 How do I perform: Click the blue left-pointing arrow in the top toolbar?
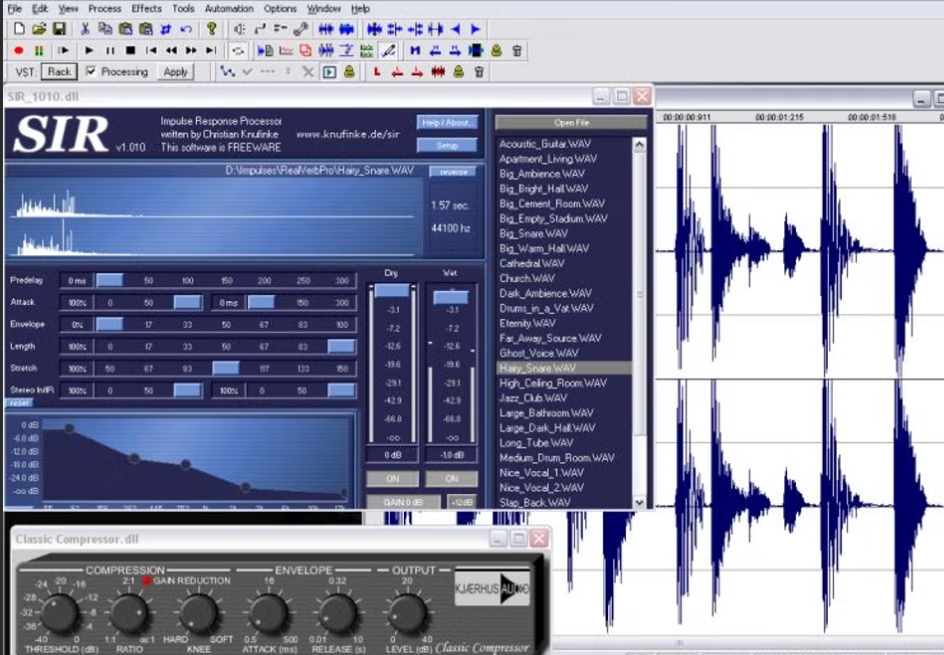pos(456,29)
